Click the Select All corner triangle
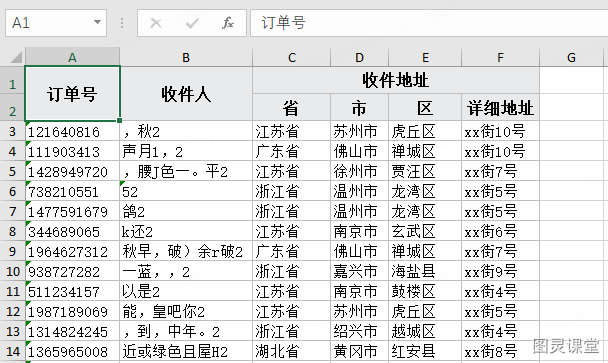The image size is (608, 363). click(16, 57)
